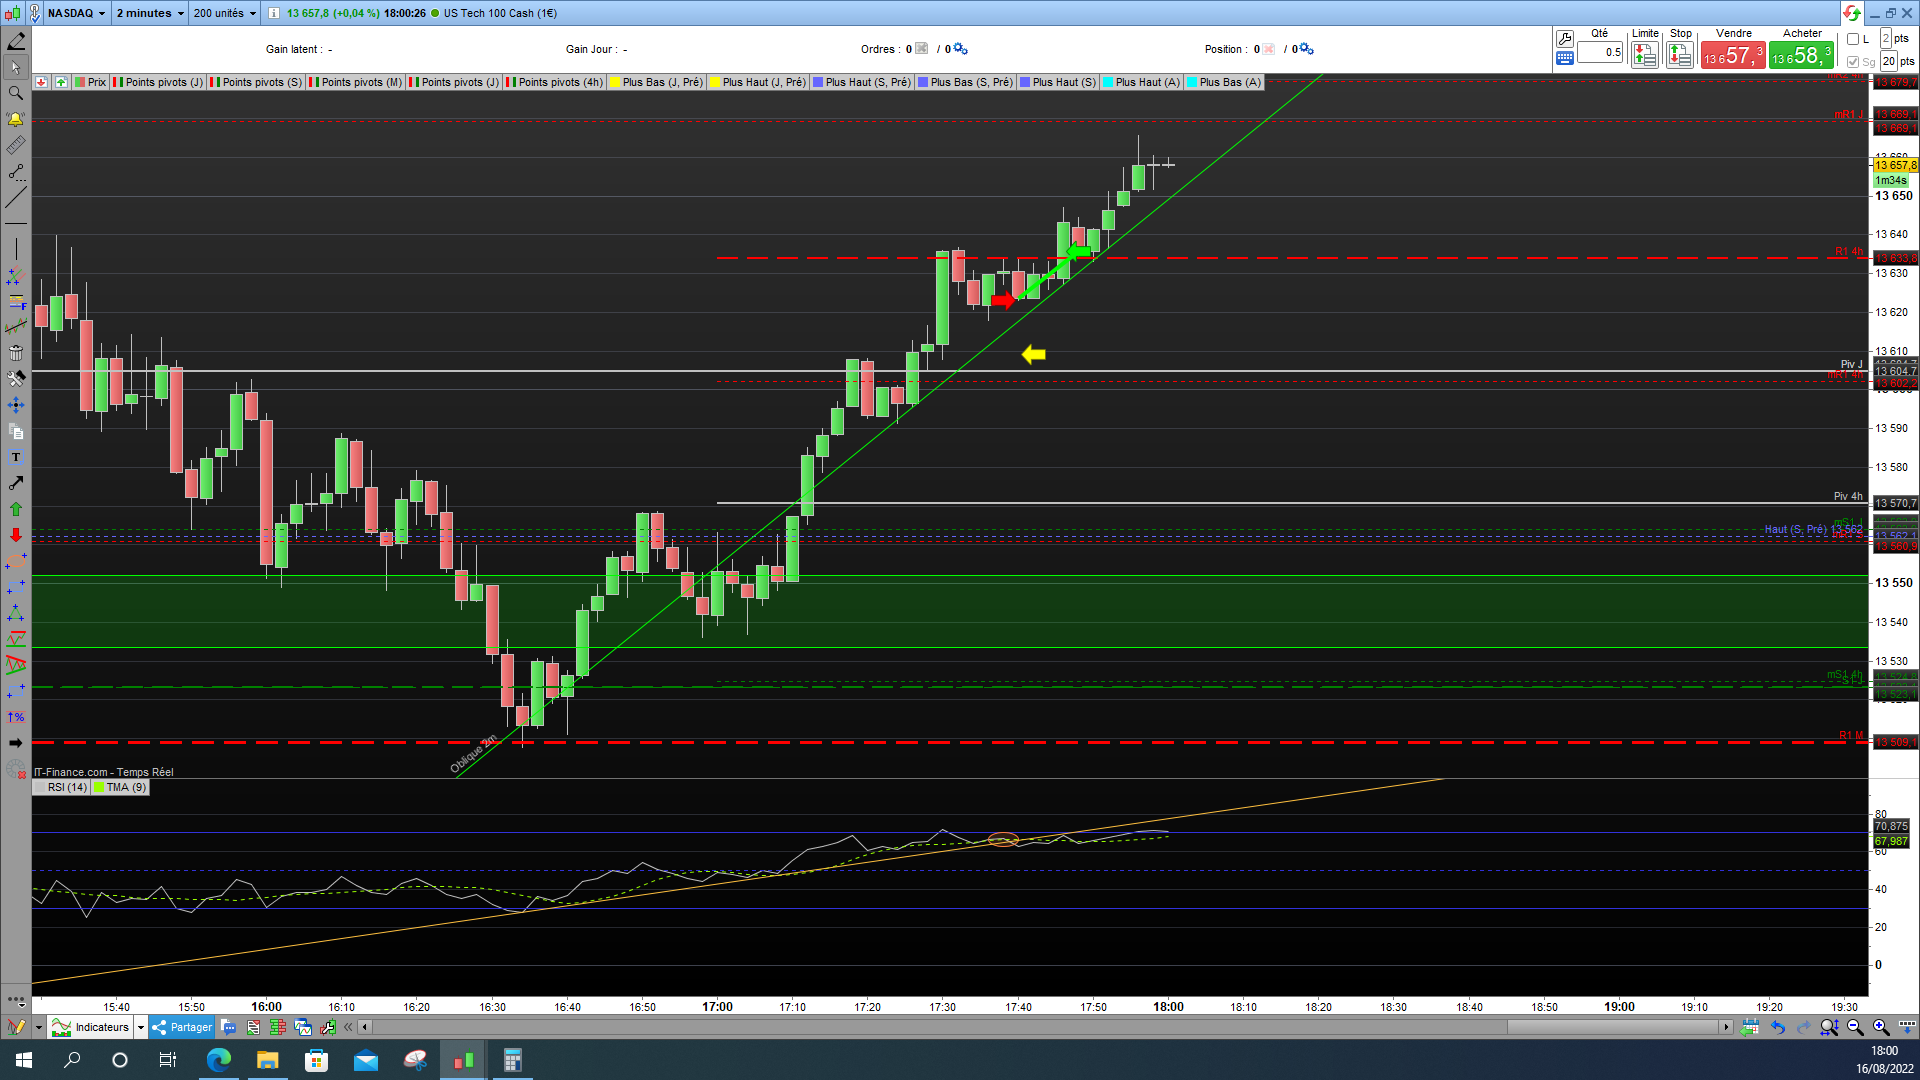This screenshot has width=1920, height=1080.
Task: Expand the 200 unités dropdown
Action: 225,13
